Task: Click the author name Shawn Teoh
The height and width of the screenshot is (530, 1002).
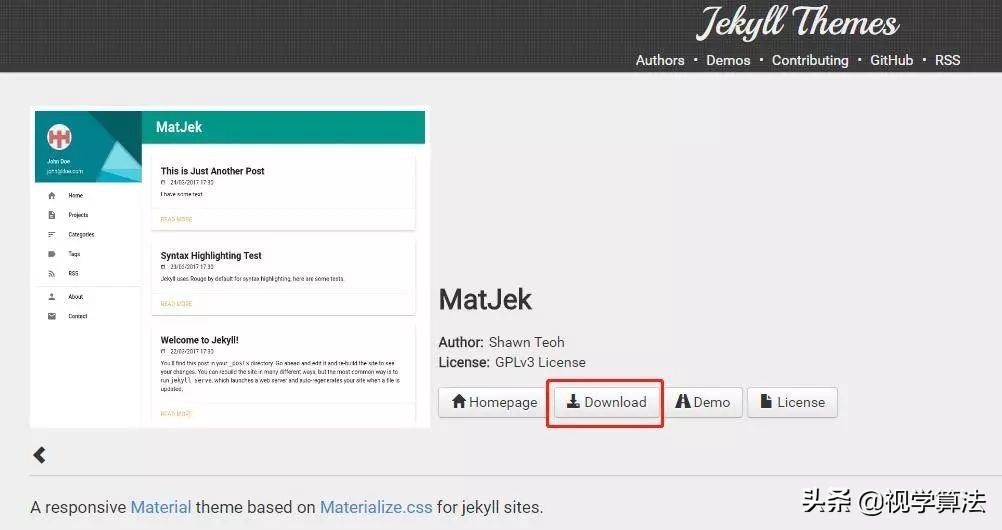Action: (527, 342)
